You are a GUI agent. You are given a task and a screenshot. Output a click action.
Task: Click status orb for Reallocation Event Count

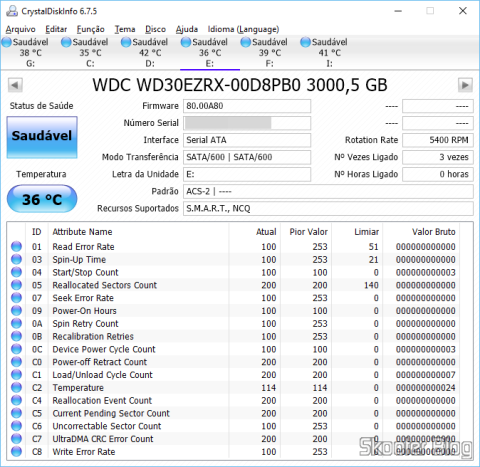coord(16,400)
